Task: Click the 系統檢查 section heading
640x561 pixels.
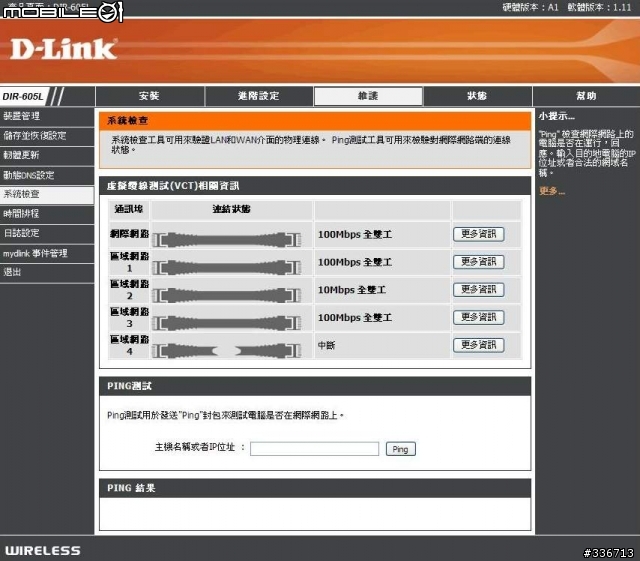Action: [128, 121]
